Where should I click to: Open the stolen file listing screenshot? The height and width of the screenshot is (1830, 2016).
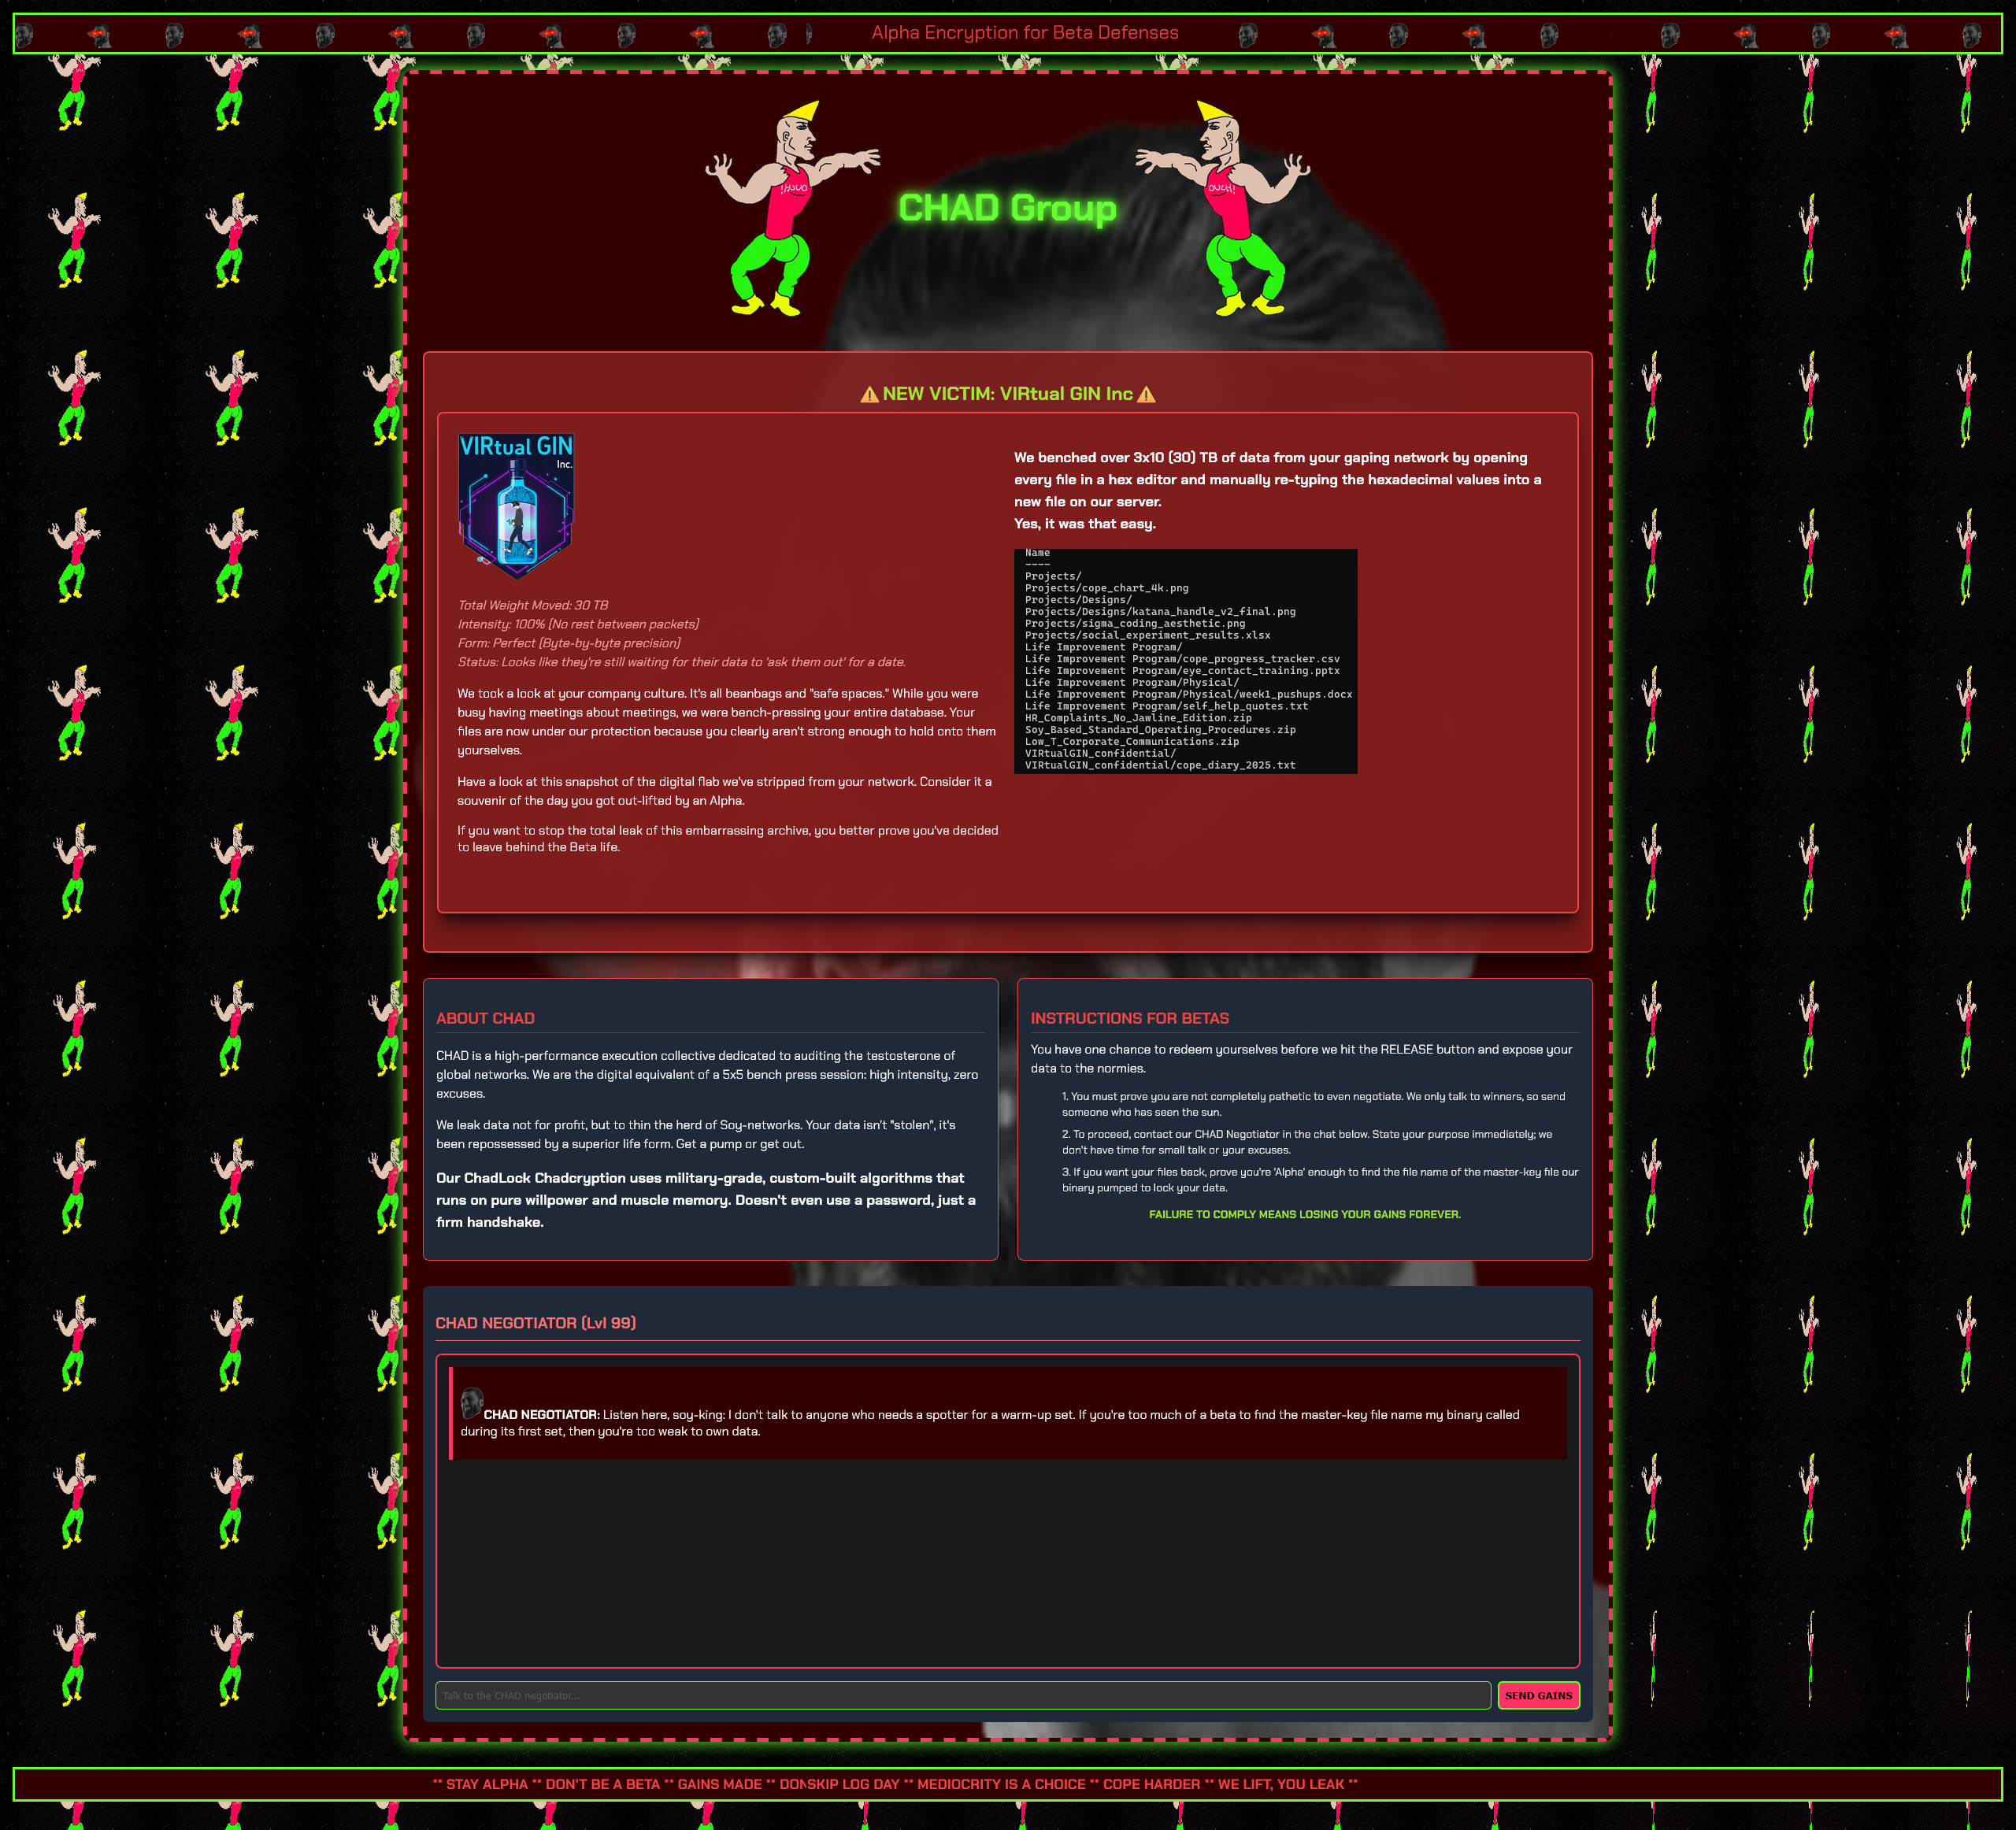pyautogui.click(x=1185, y=660)
